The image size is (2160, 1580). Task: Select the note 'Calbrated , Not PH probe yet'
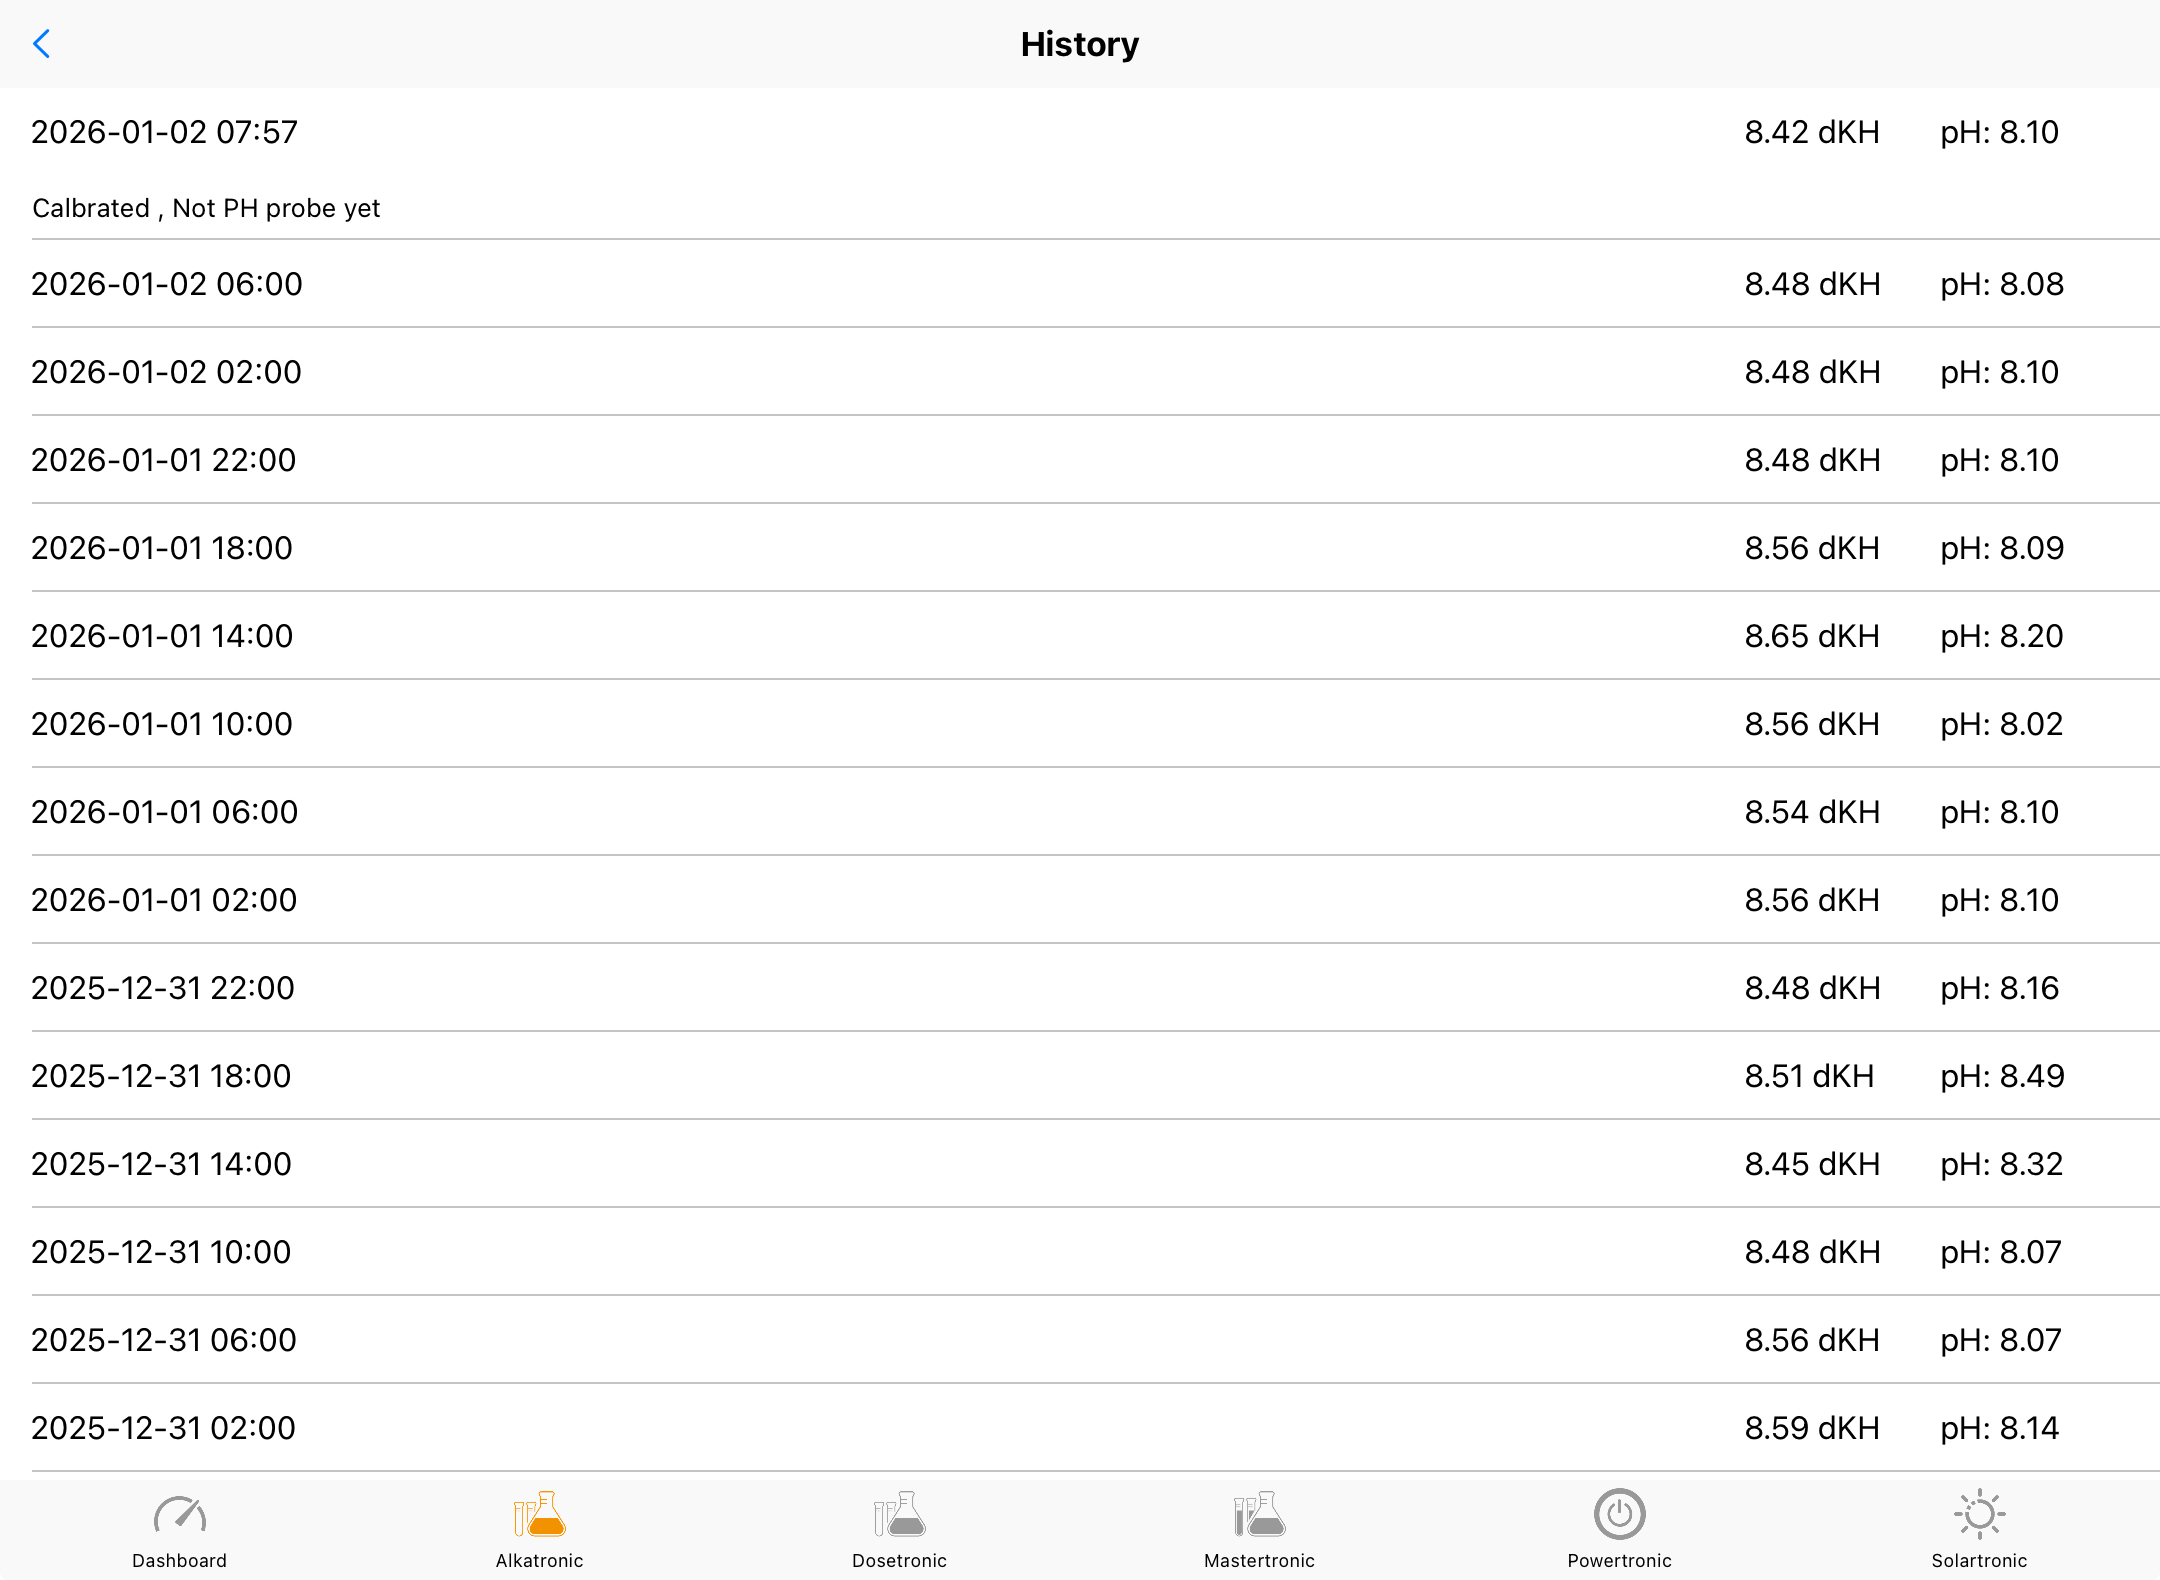tap(206, 208)
